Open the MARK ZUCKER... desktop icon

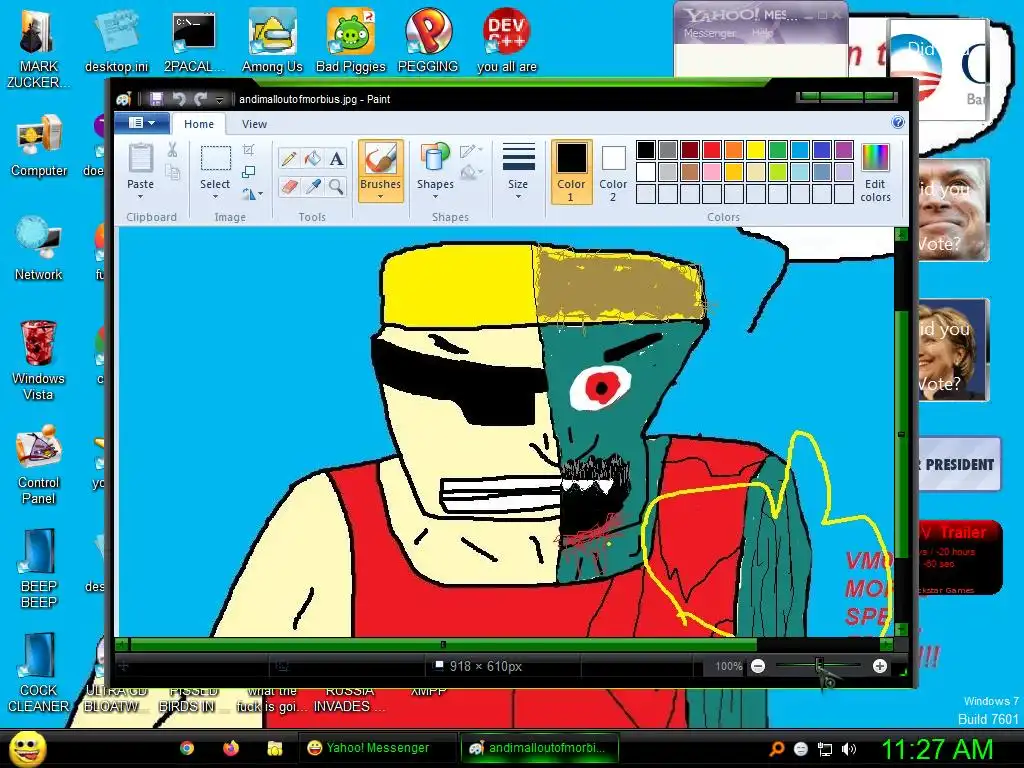(38, 49)
